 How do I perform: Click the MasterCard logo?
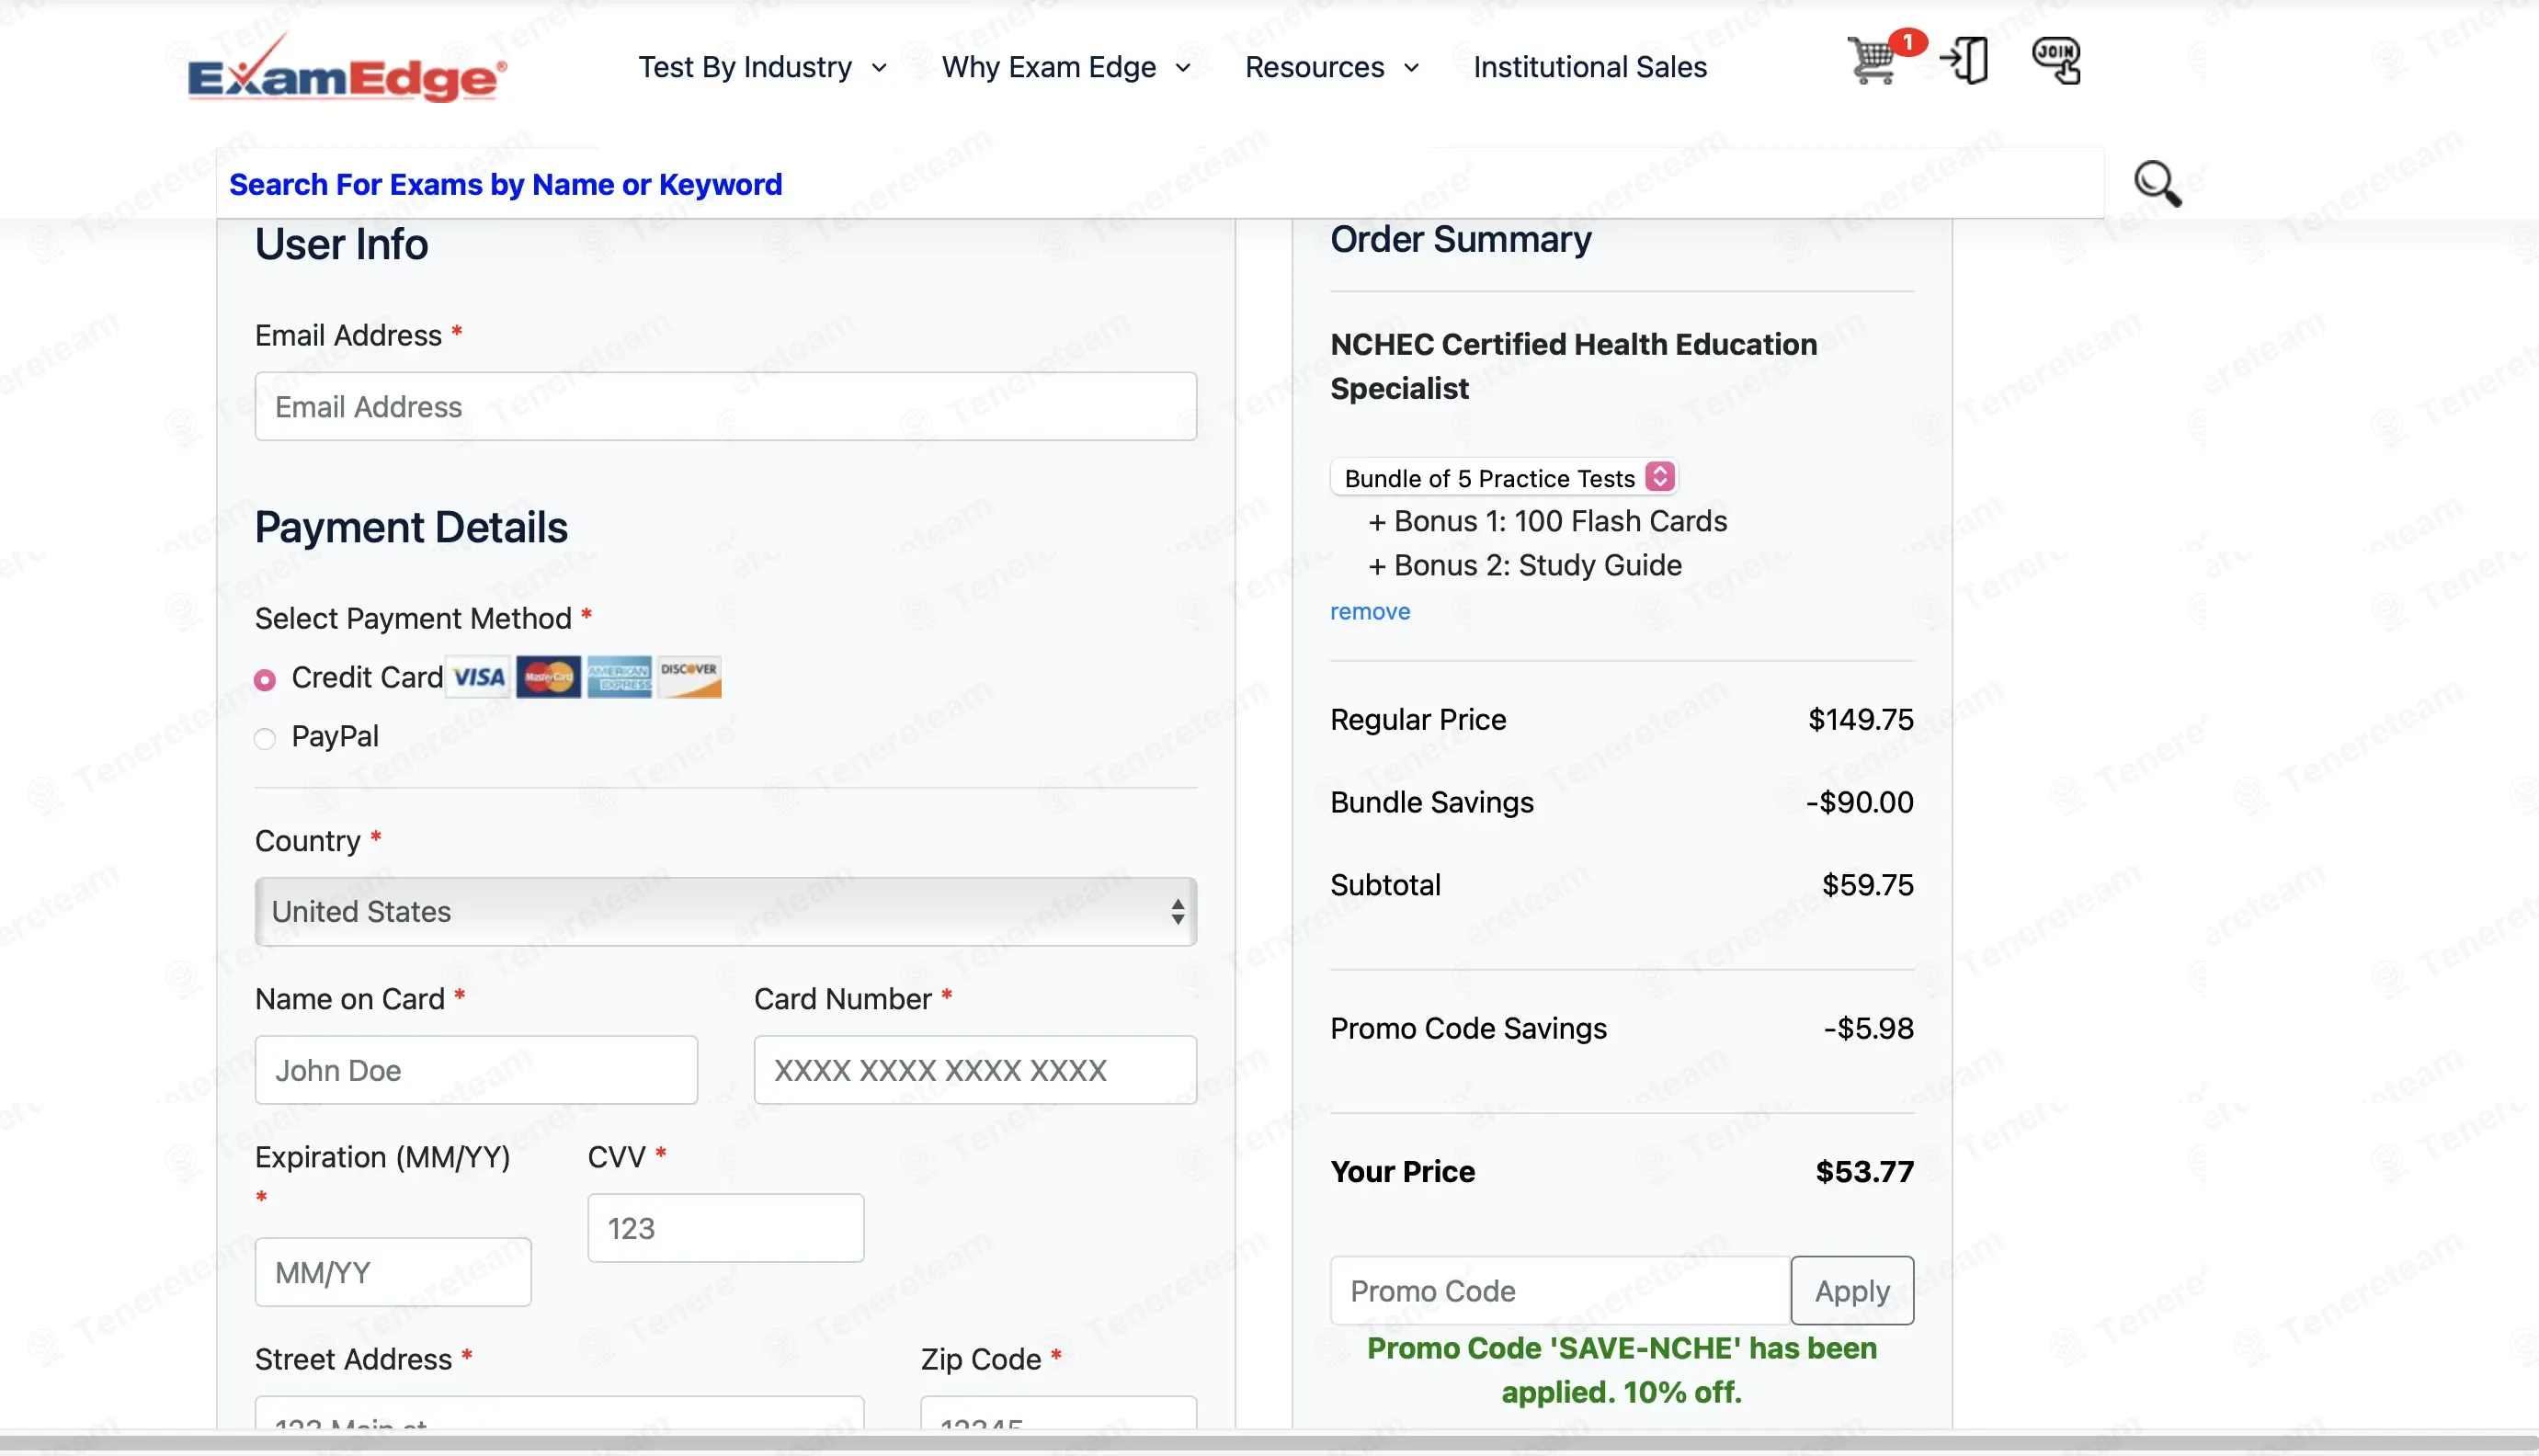(548, 678)
